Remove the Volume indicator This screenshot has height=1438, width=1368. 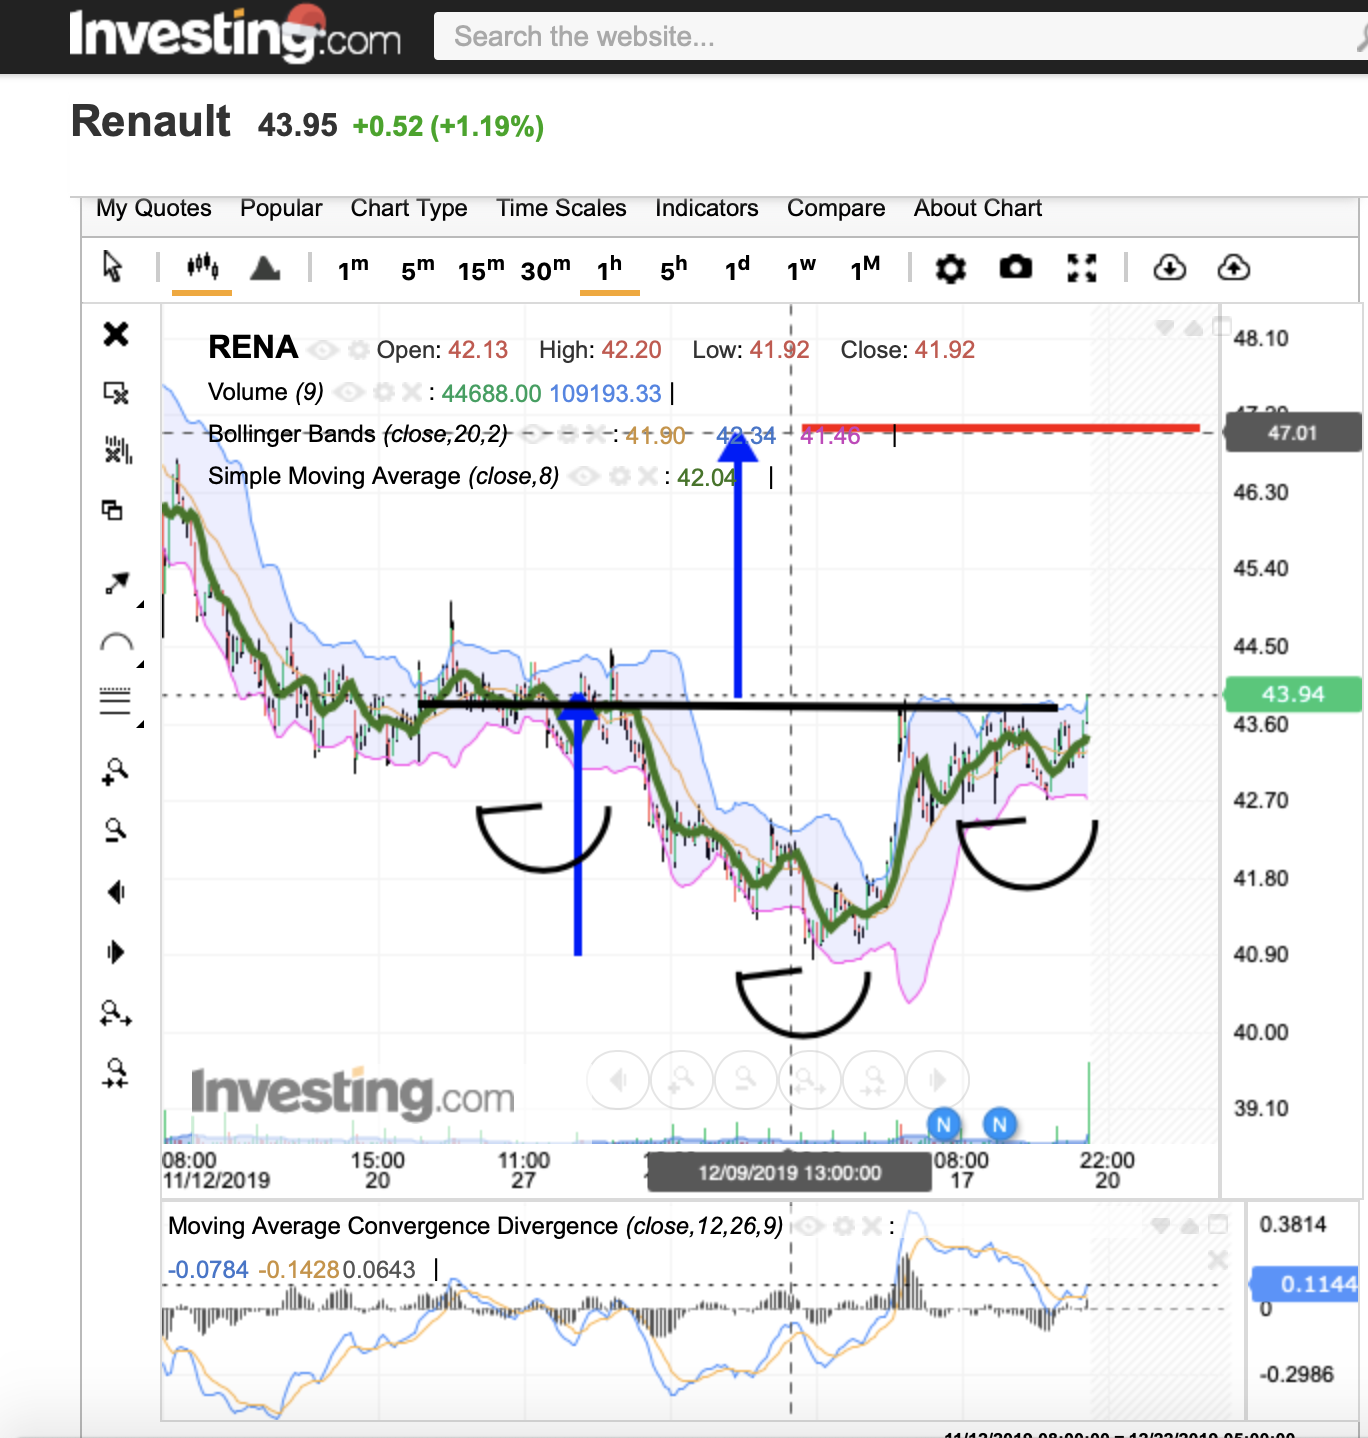click(x=411, y=392)
